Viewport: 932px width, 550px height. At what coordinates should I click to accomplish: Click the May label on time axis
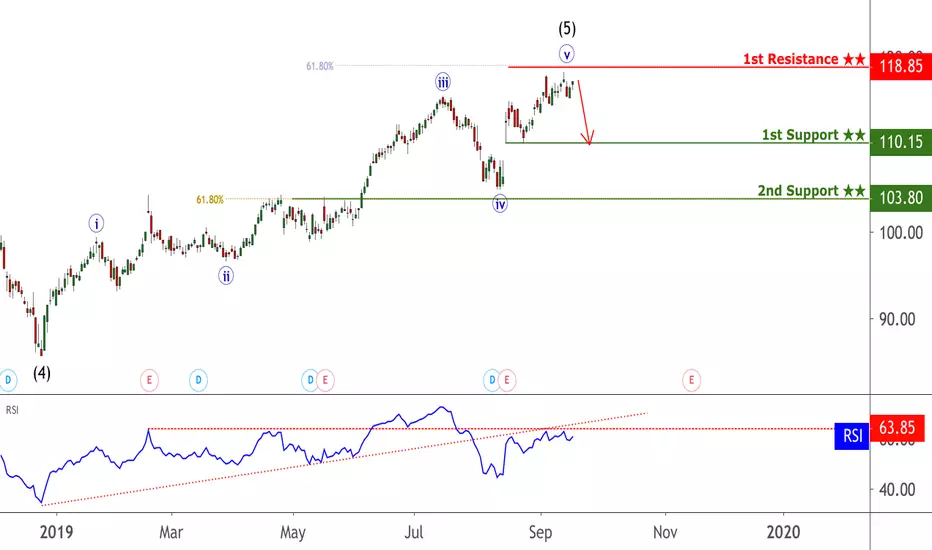point(292,532)
